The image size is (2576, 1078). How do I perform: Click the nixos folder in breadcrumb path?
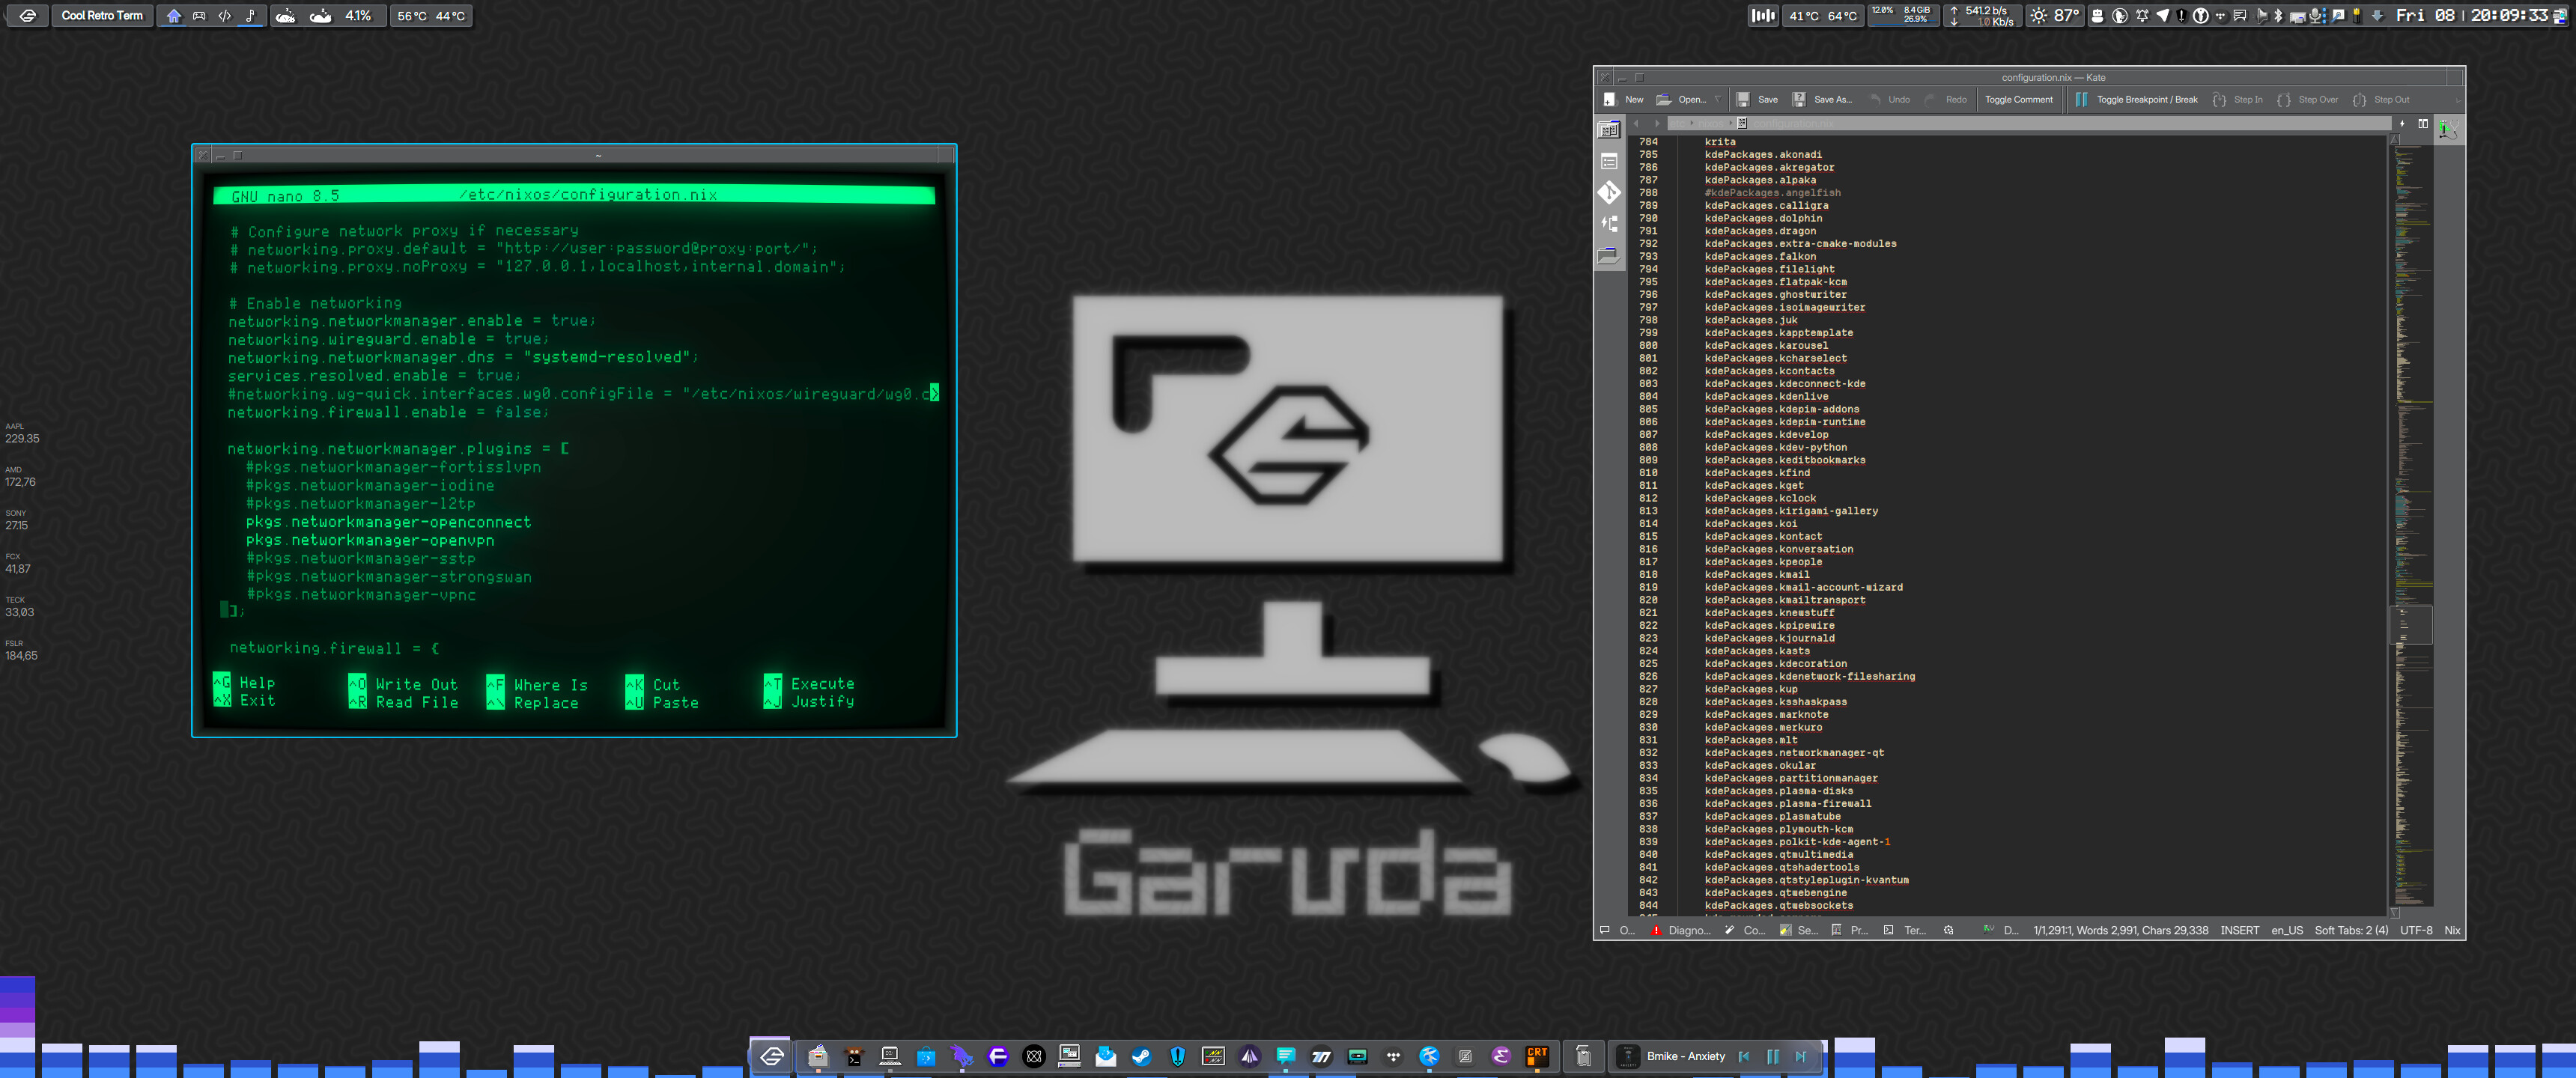point(1712,124)
